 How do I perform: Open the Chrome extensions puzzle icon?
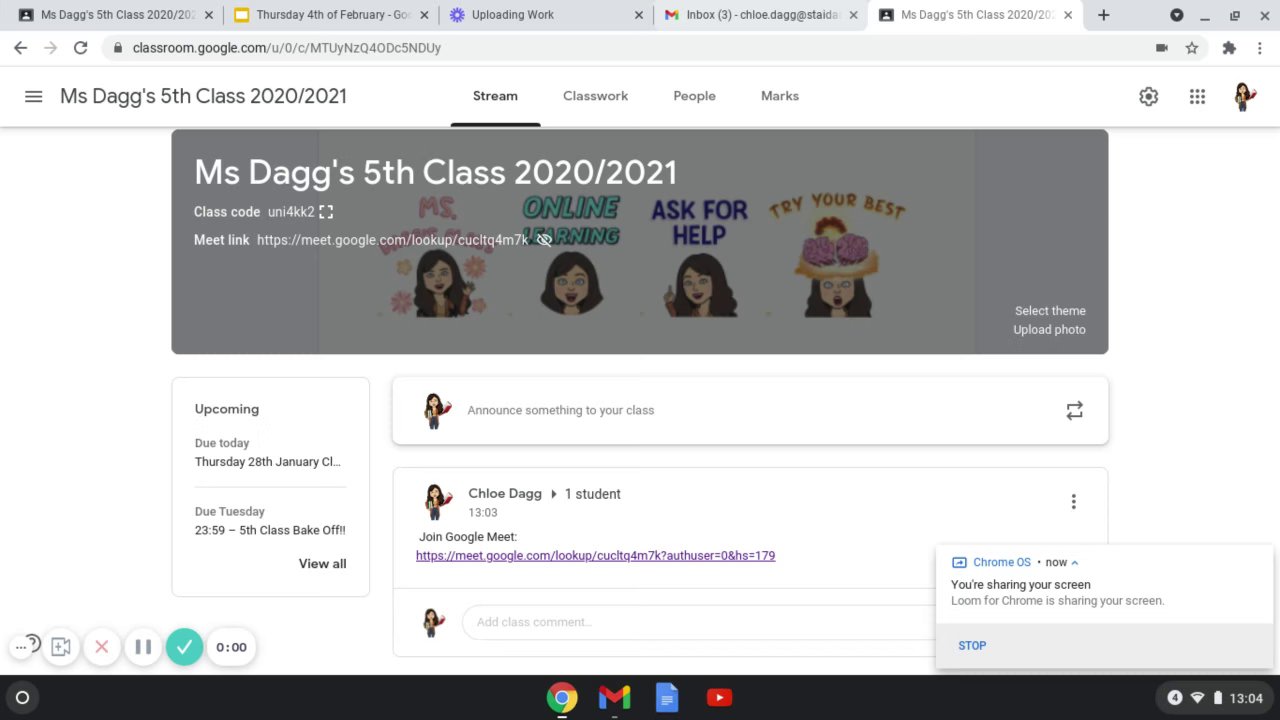pyautogui.click(x=1229, y=48)
